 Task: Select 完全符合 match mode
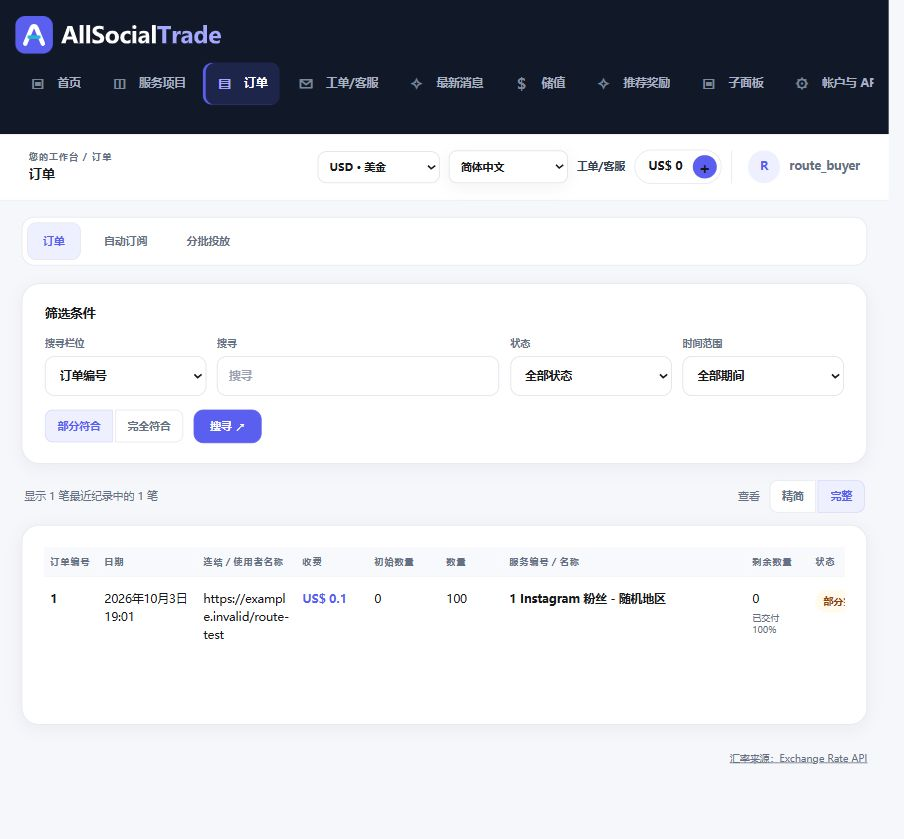pyautogui.click(x=149, y=426)
